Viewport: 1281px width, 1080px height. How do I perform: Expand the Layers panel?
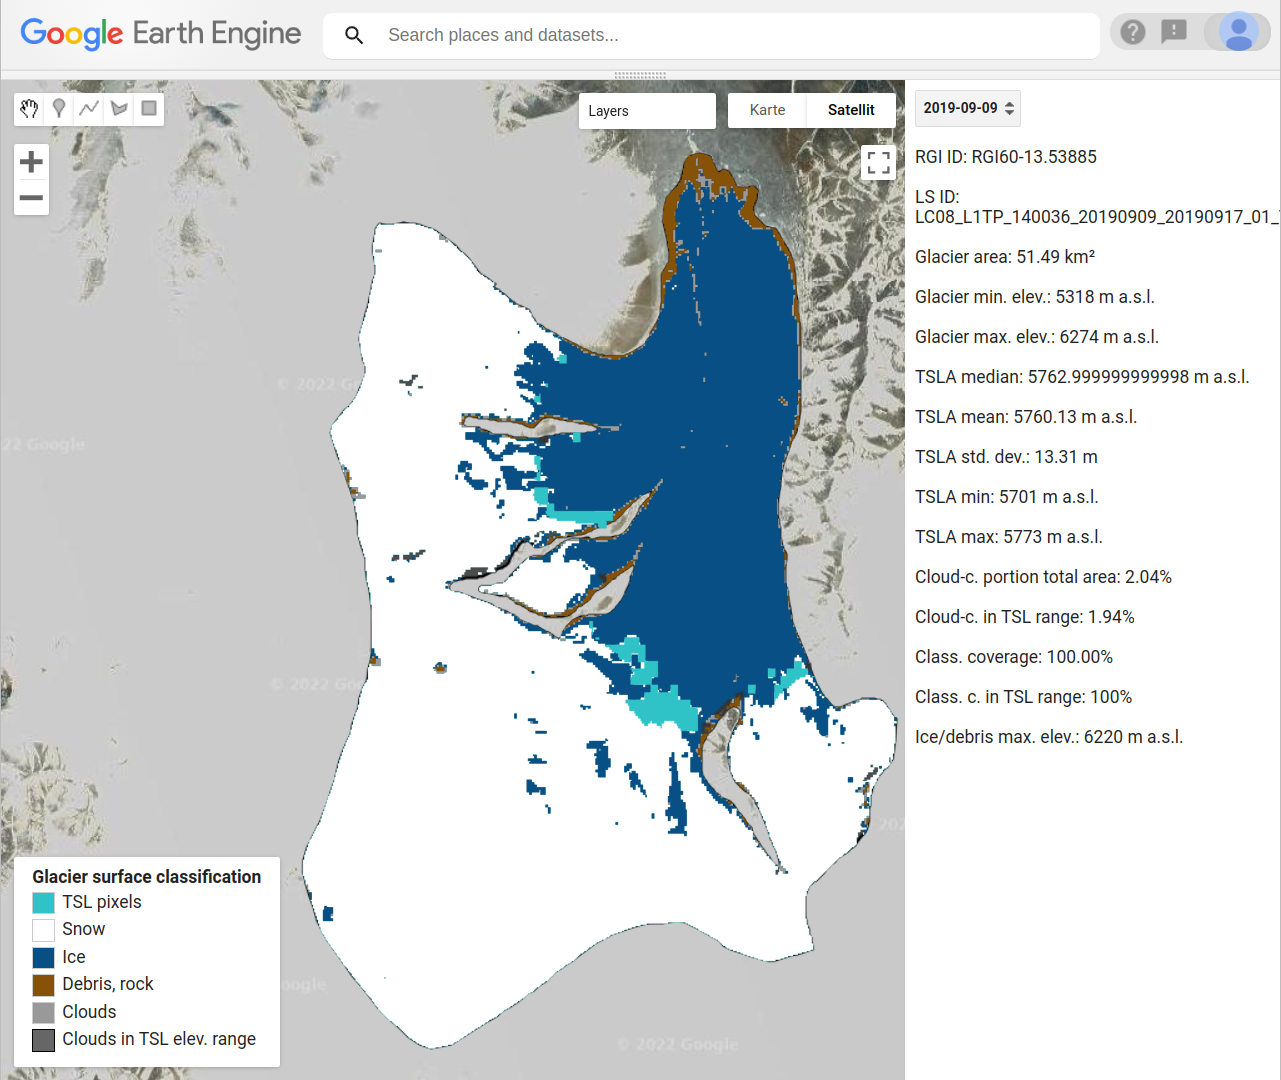[x=647, y=111]
